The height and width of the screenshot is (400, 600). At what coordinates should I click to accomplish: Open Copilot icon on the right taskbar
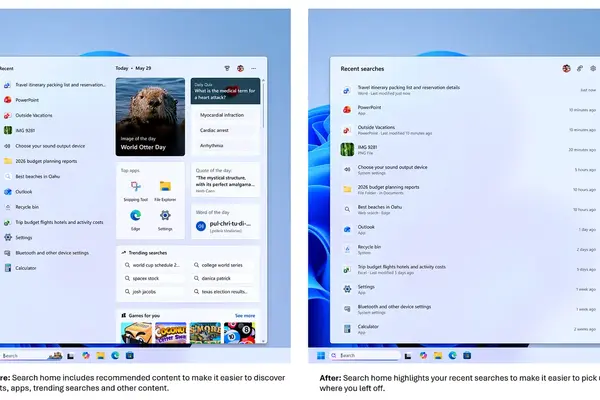423,356
